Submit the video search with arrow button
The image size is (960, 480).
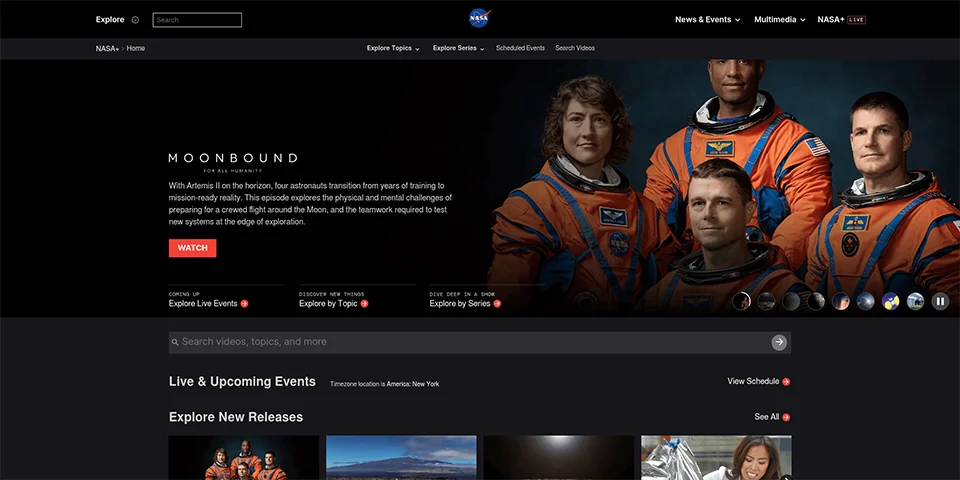tap(779, 342)
